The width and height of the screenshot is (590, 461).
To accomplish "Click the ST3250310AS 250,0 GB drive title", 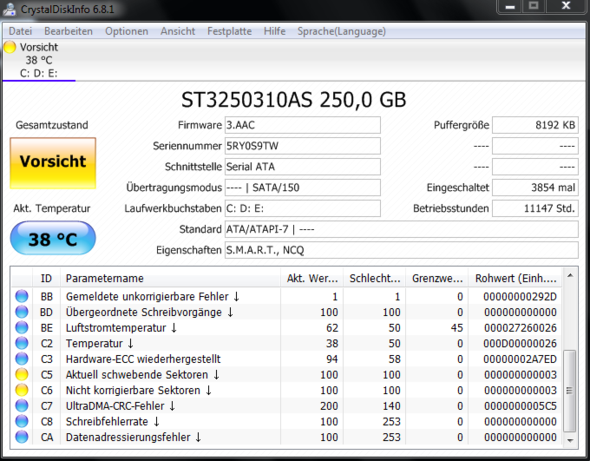I will 293,100.
